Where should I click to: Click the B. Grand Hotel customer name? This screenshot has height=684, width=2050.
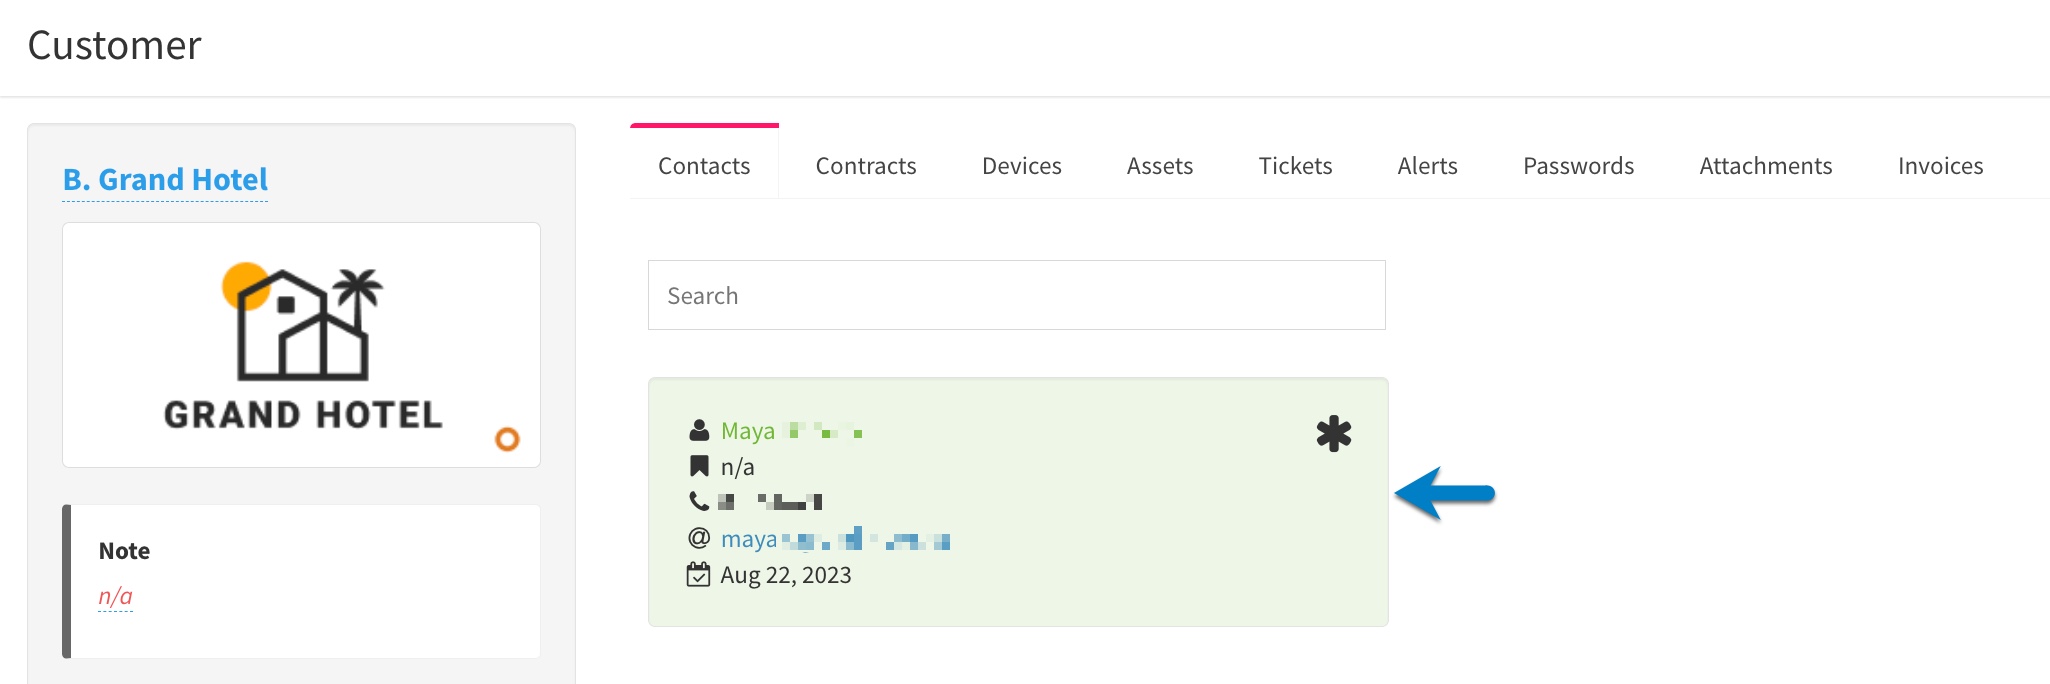tap(165, 180)
